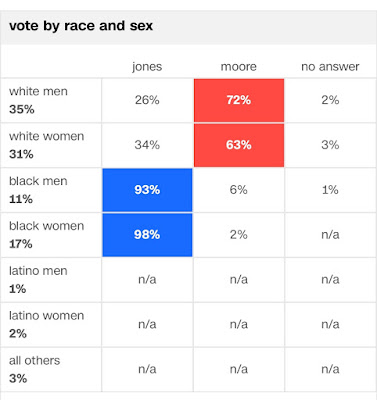Click the 'no answer' column header
377x400 pixels.
pyautogui.click(x=330, y=67)
